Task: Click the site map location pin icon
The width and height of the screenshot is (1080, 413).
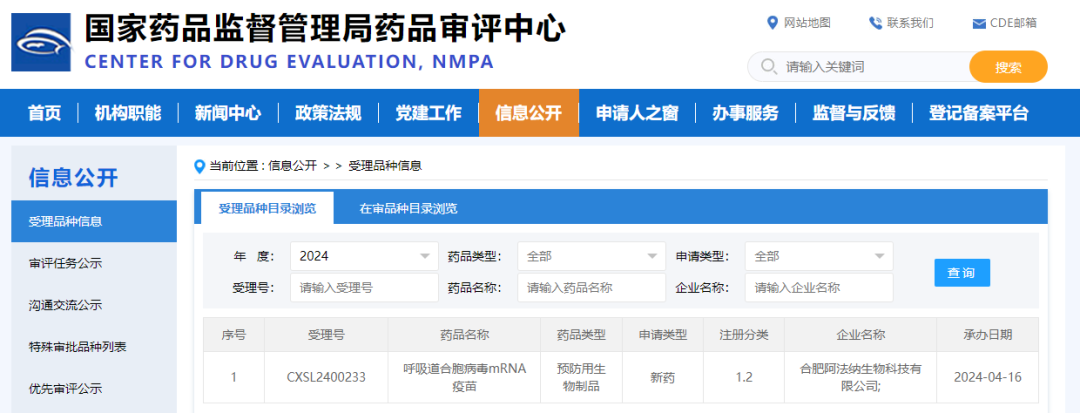Action: click(x=772, y=23)
